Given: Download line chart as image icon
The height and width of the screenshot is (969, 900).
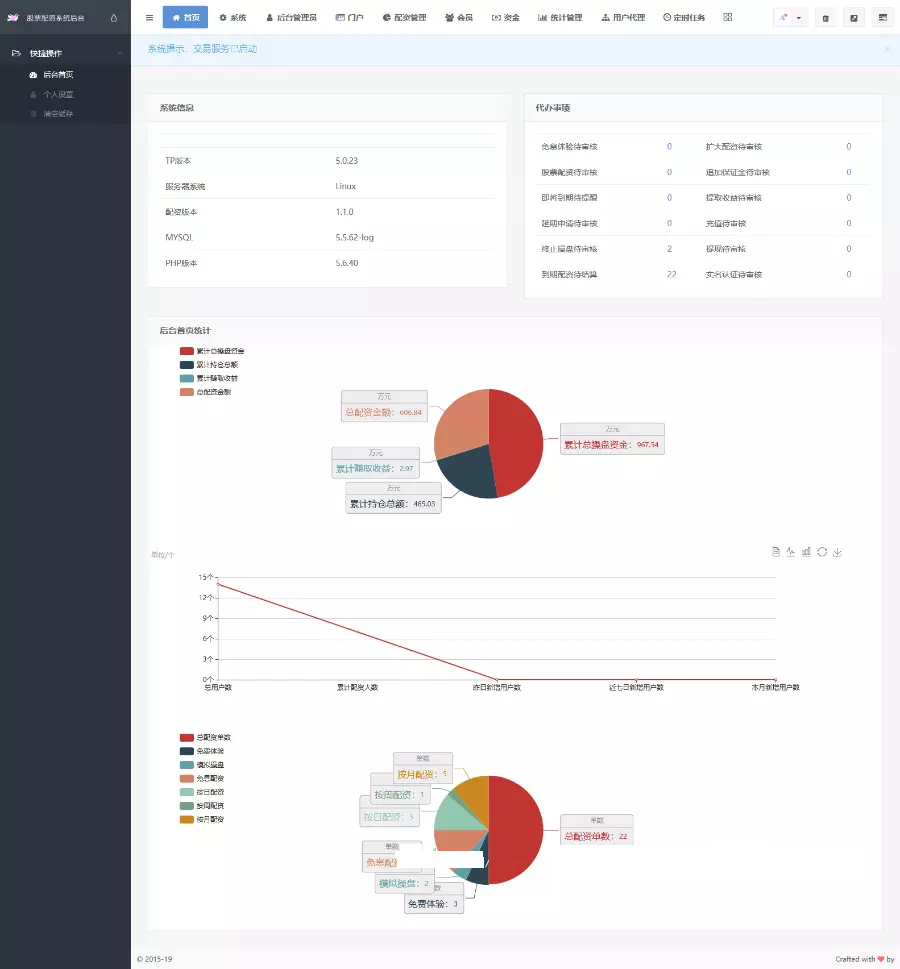Looking at the screenshot, I should (x=837, y=551).
